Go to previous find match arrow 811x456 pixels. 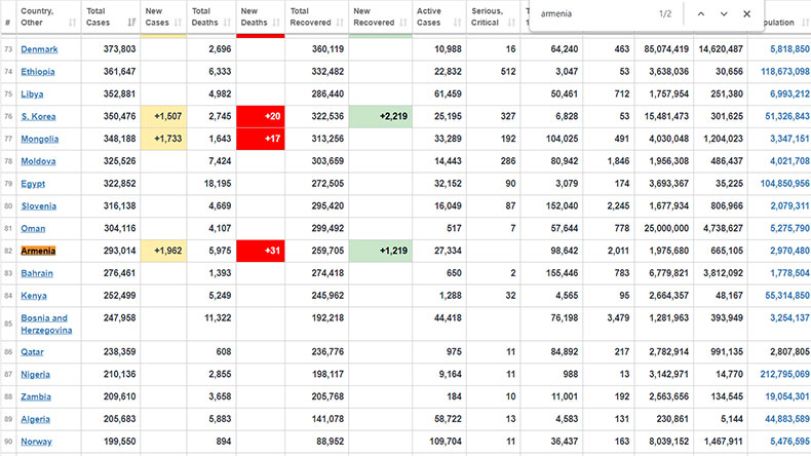[701, 14]
